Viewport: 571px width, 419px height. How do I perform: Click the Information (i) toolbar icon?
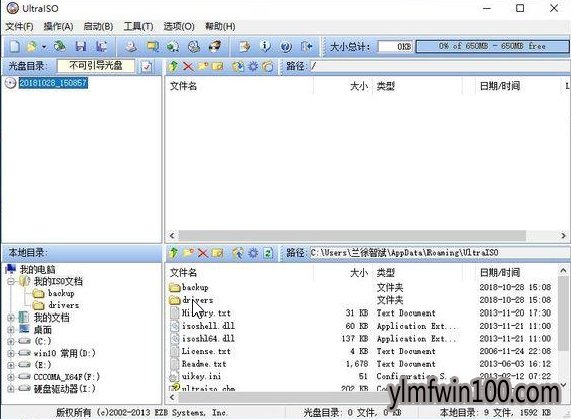click(265, 47)
